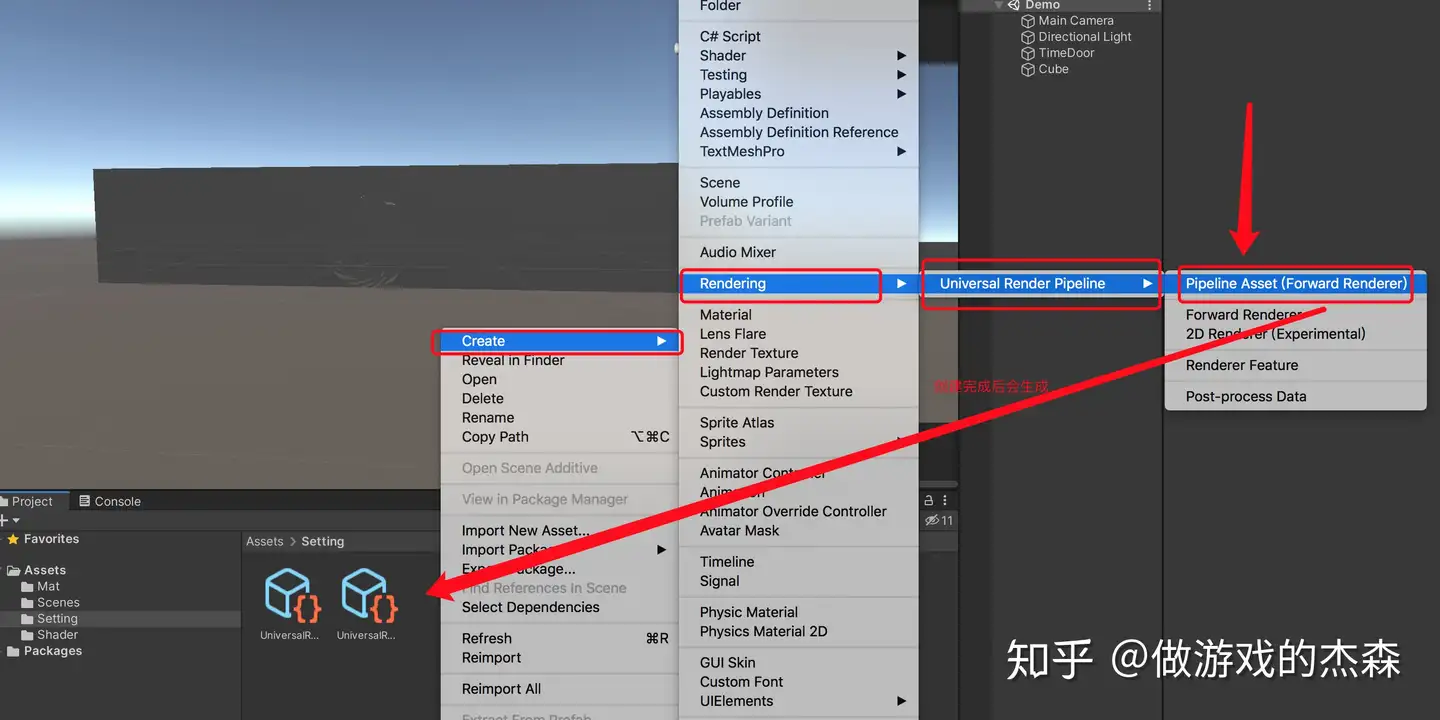Click the Console tab icon
Viewport: 1440px width, 720px height.
(85, 501)
